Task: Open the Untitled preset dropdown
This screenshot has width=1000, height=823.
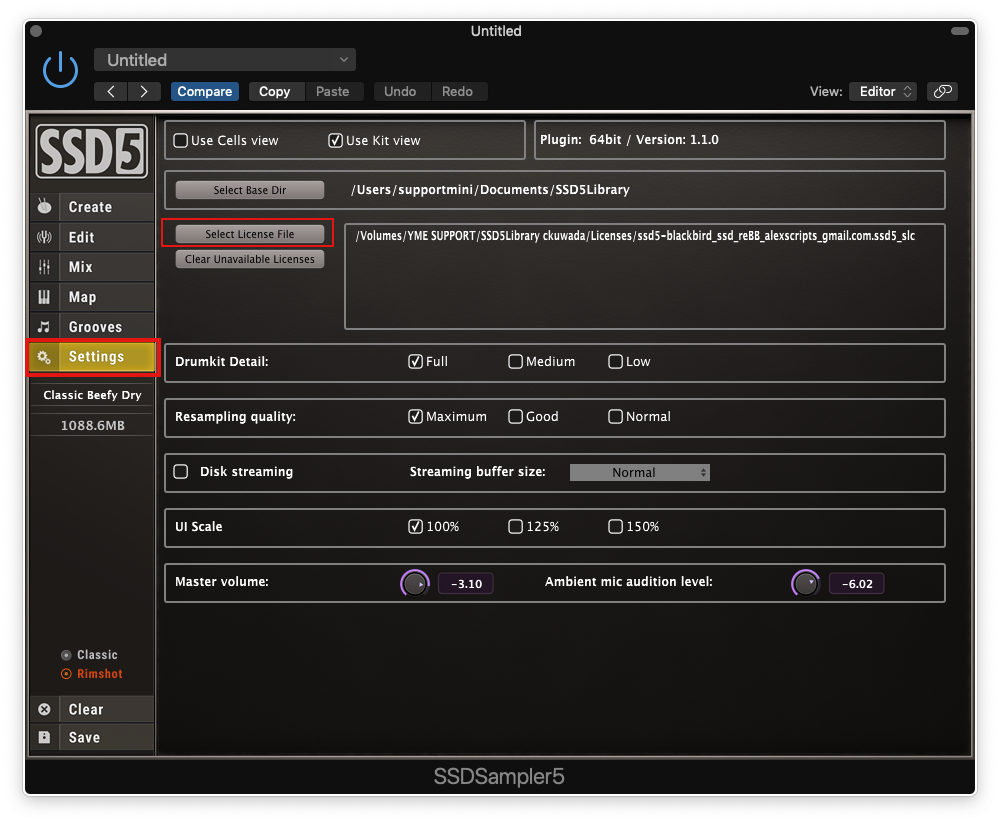Action: point(225,60)
